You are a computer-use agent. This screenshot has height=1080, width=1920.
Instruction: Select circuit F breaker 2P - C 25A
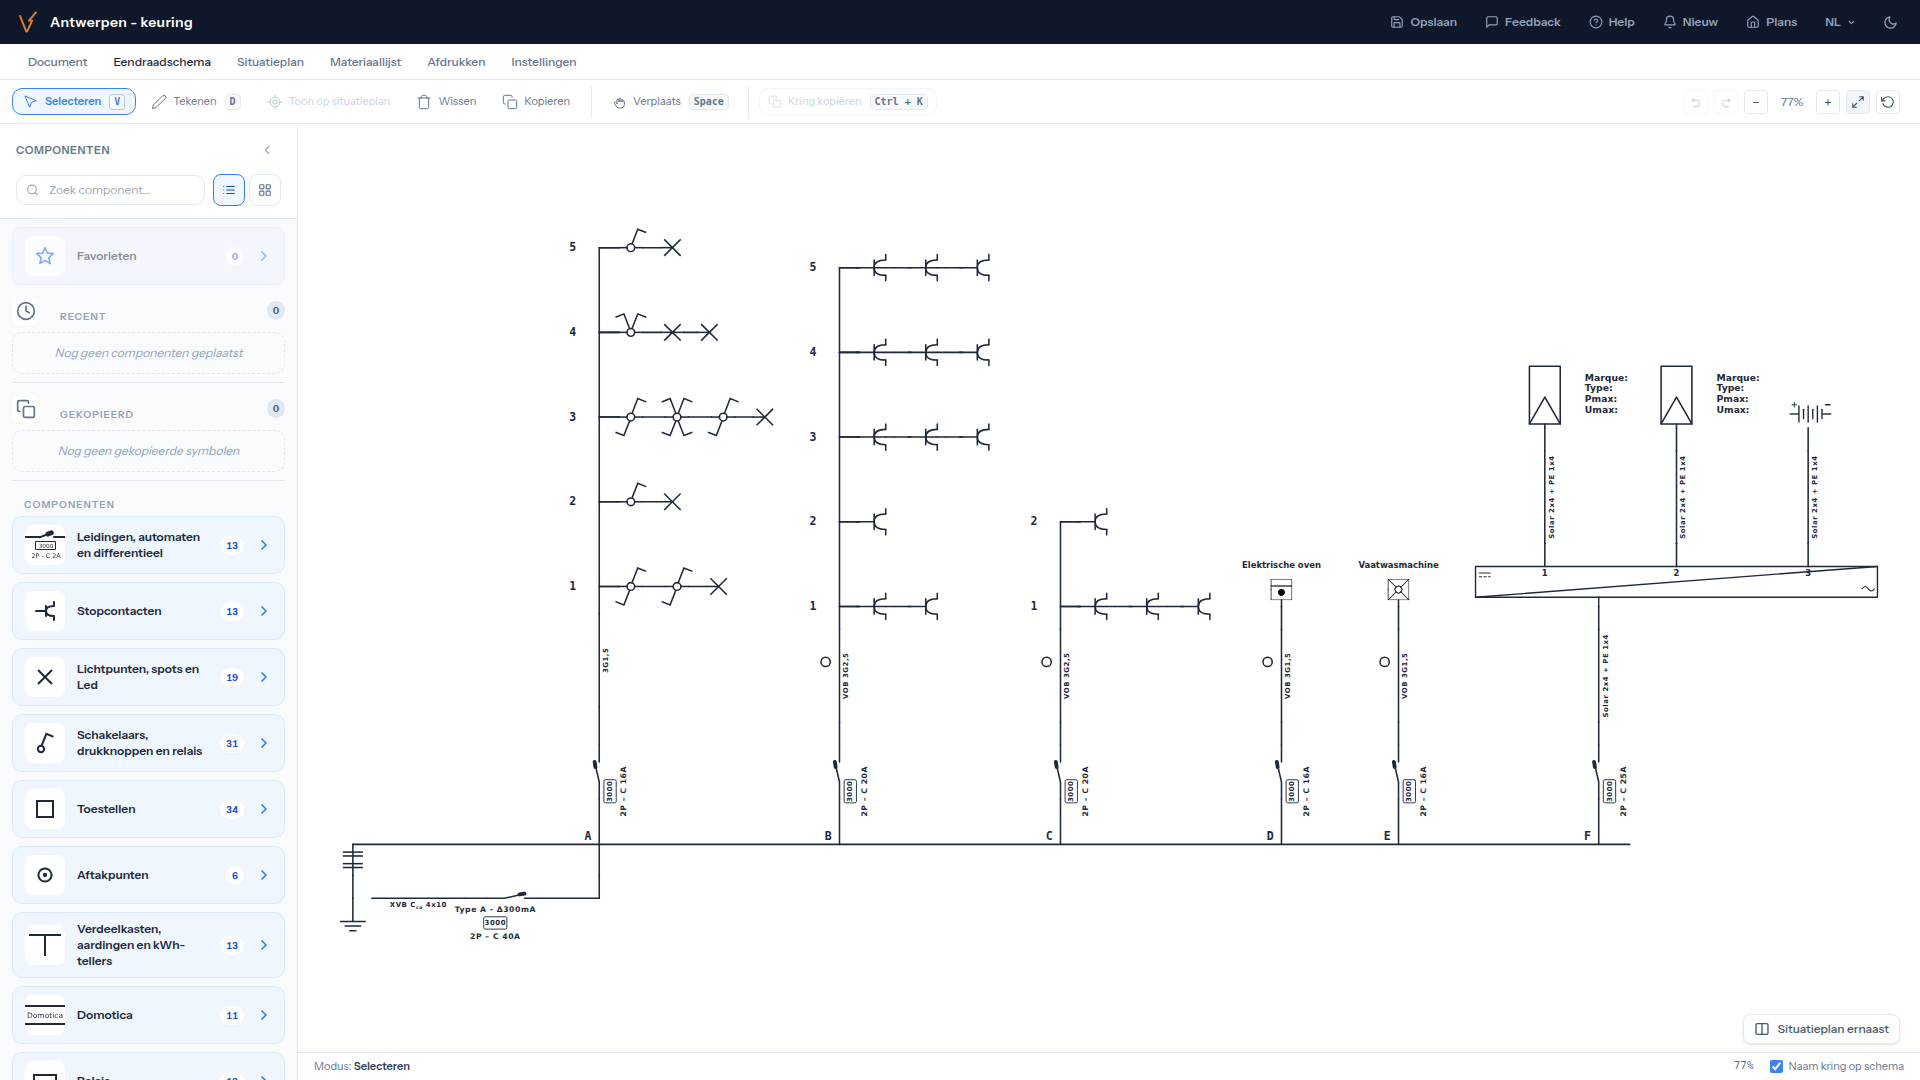[1609, 791]
